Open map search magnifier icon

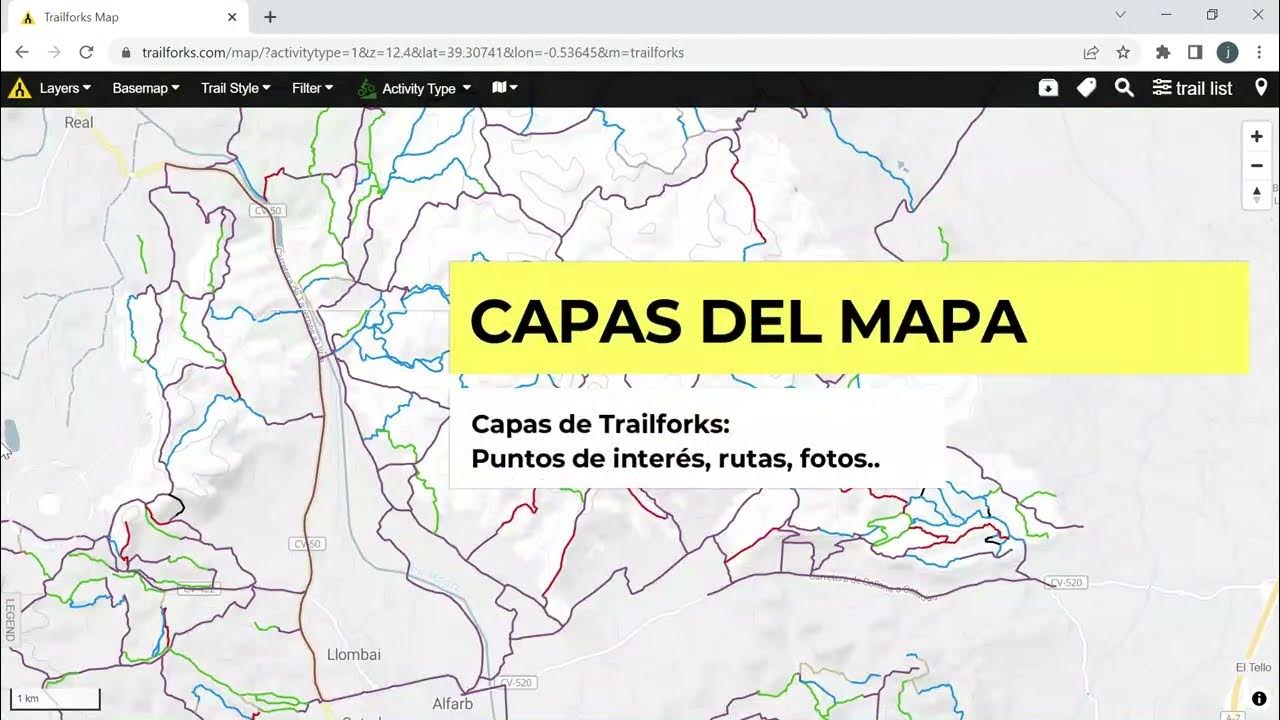(1124, 88)
